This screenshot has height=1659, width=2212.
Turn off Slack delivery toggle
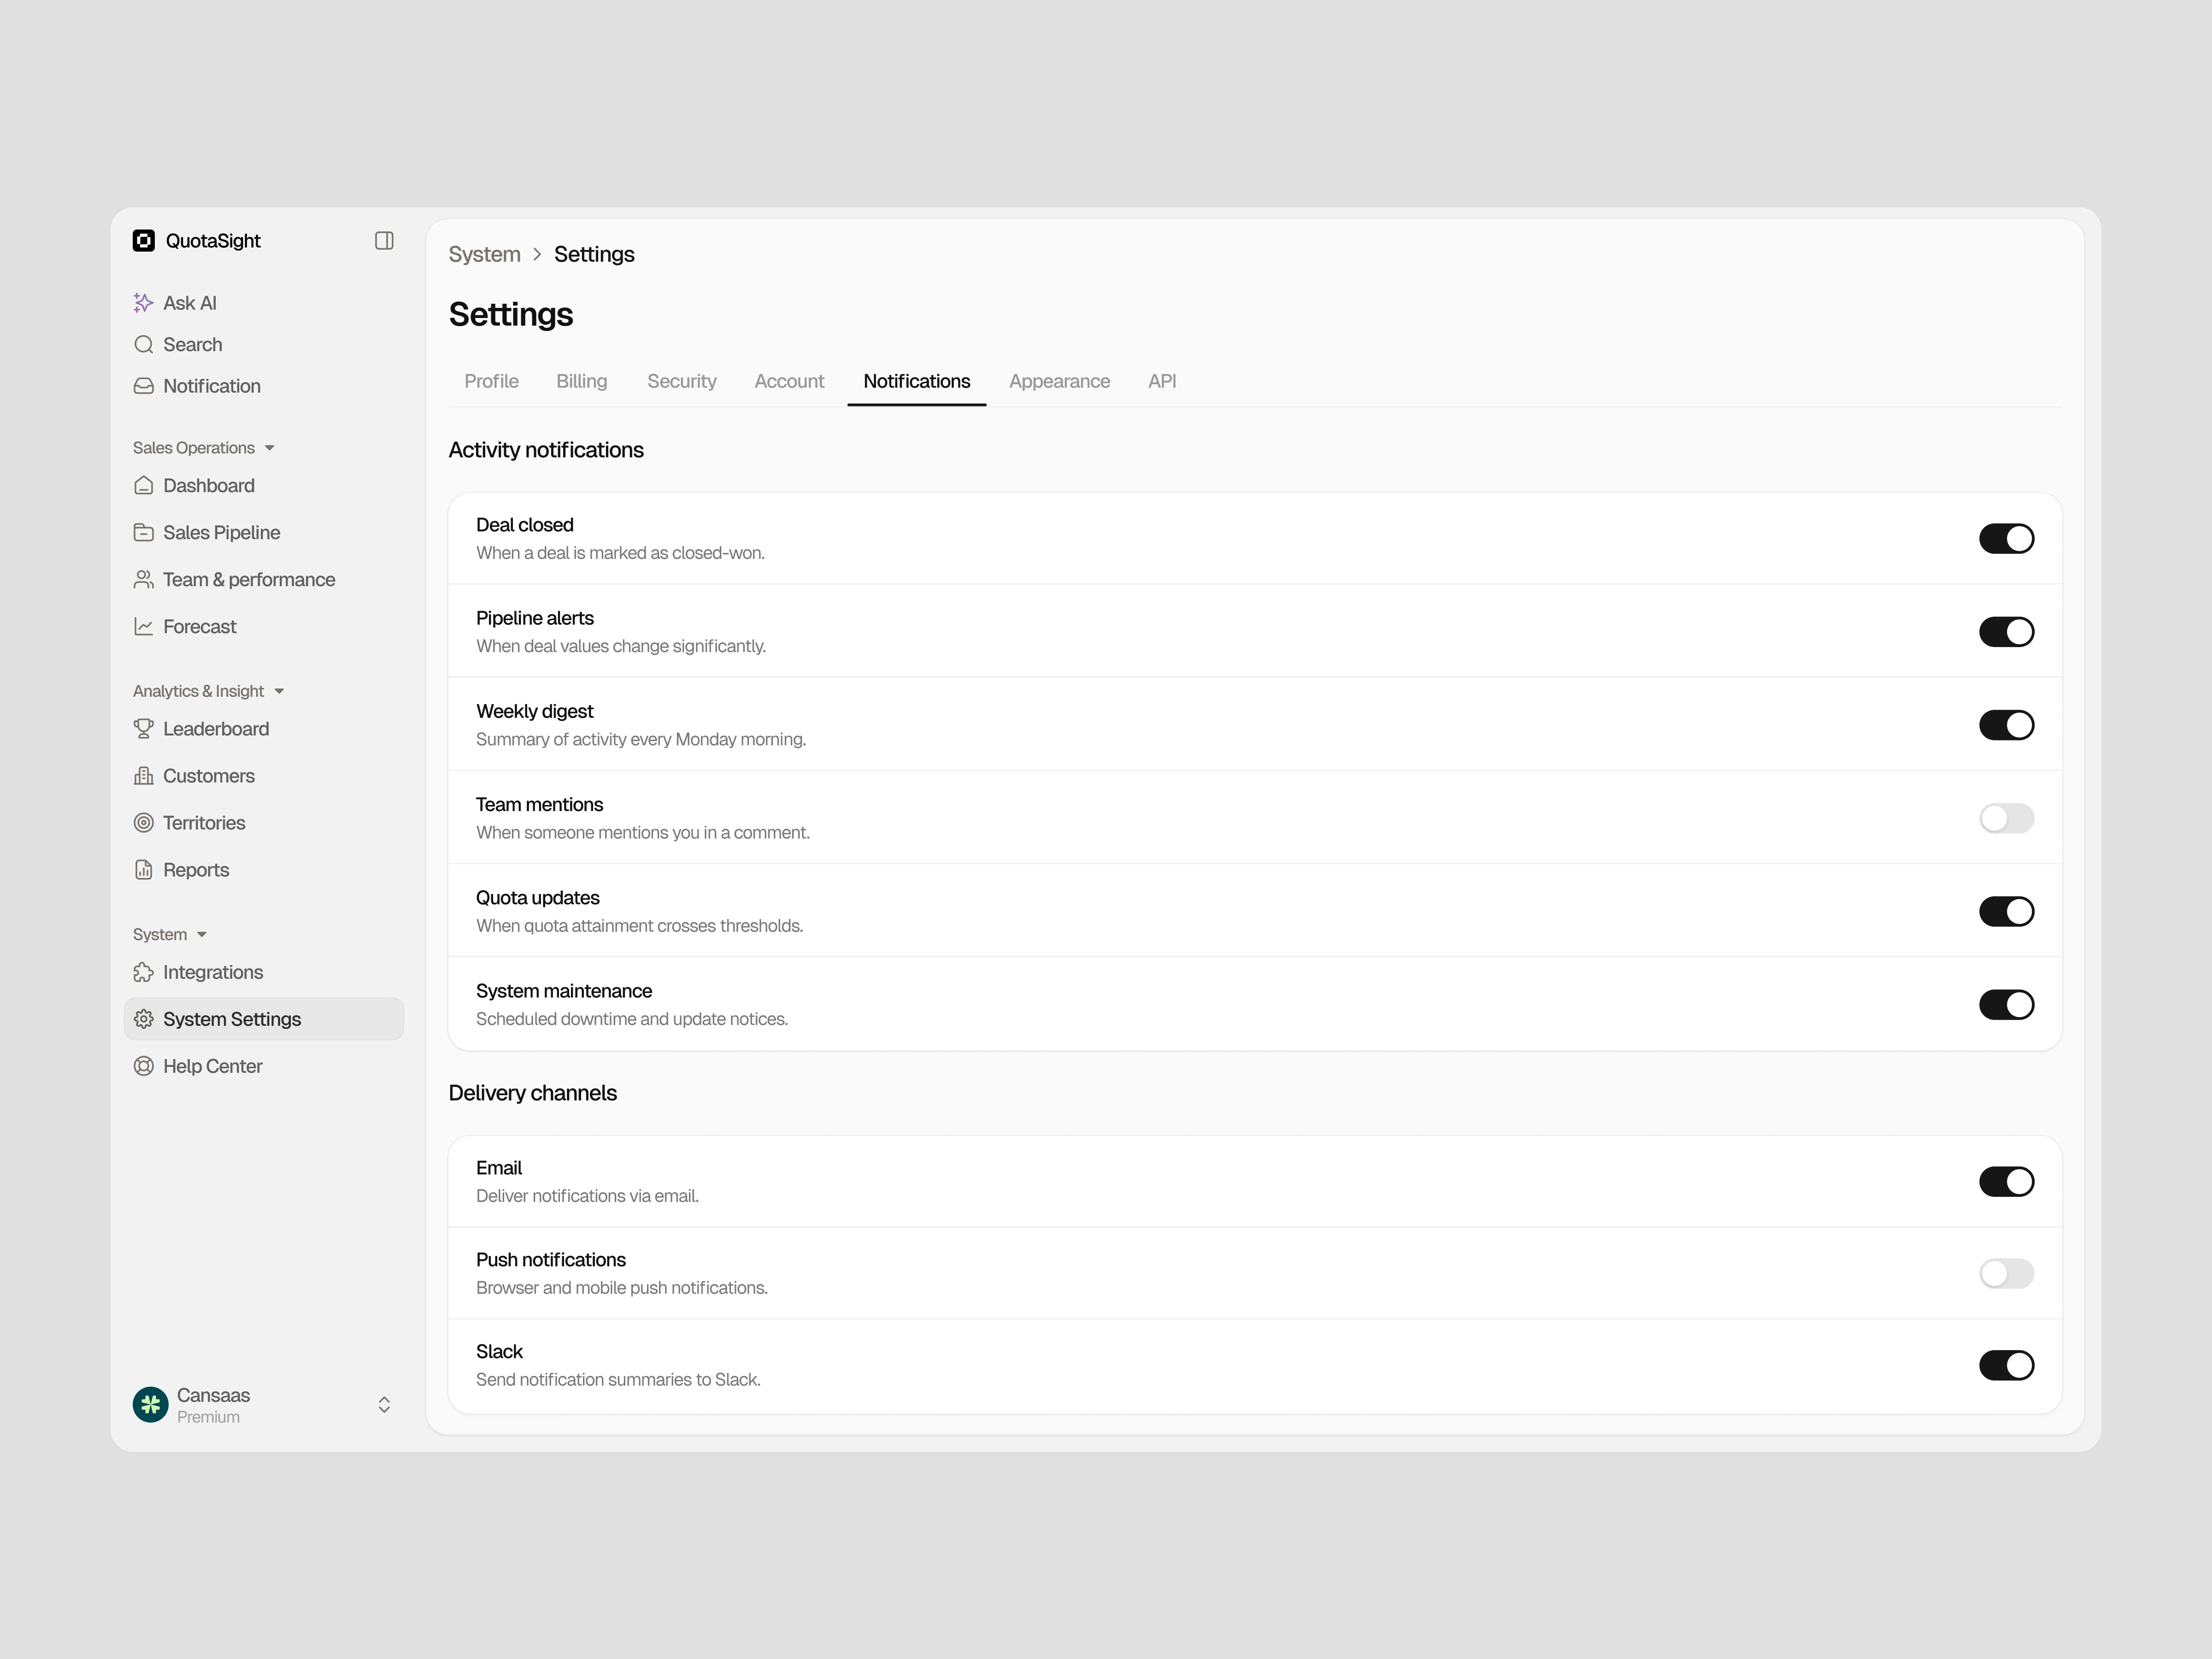tap(2006, 1365)
